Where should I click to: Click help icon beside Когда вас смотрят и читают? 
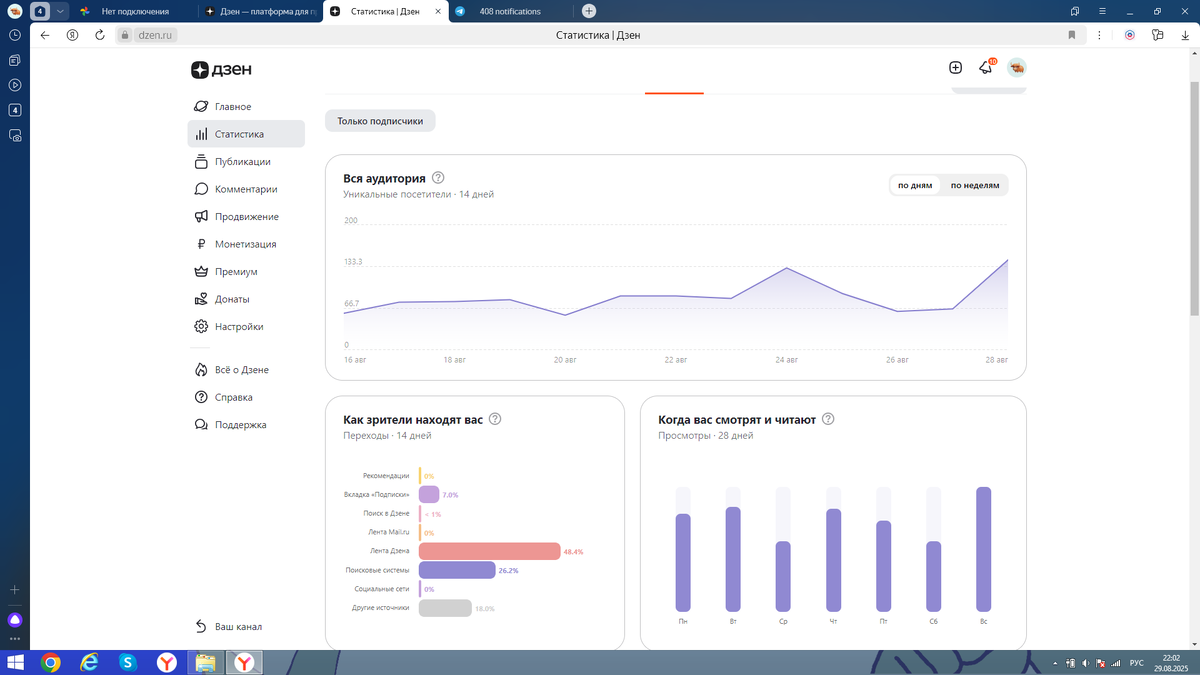point(827,420)
